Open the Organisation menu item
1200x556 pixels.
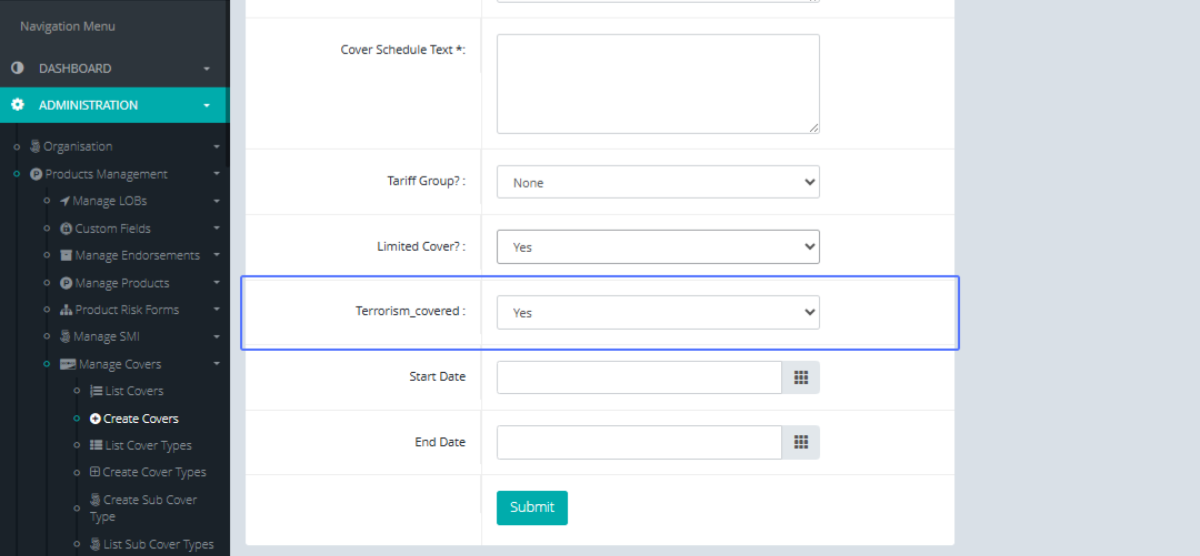[x=77, y=146]
